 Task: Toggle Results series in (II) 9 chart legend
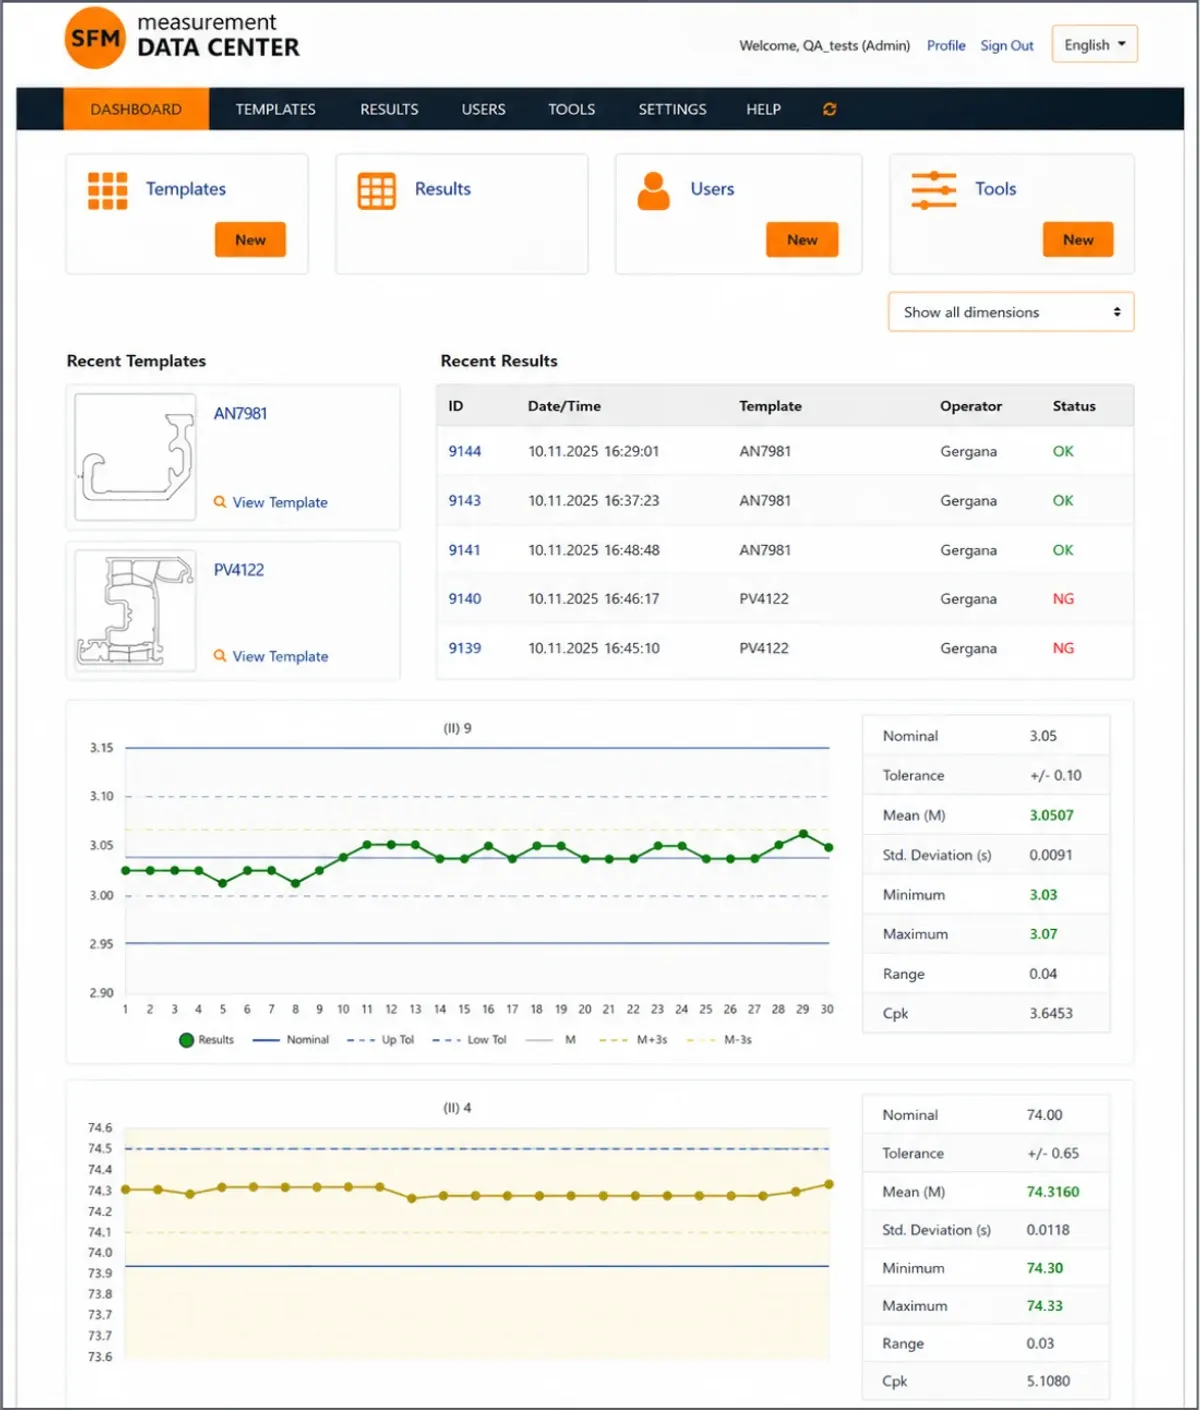click(206, 1040)
